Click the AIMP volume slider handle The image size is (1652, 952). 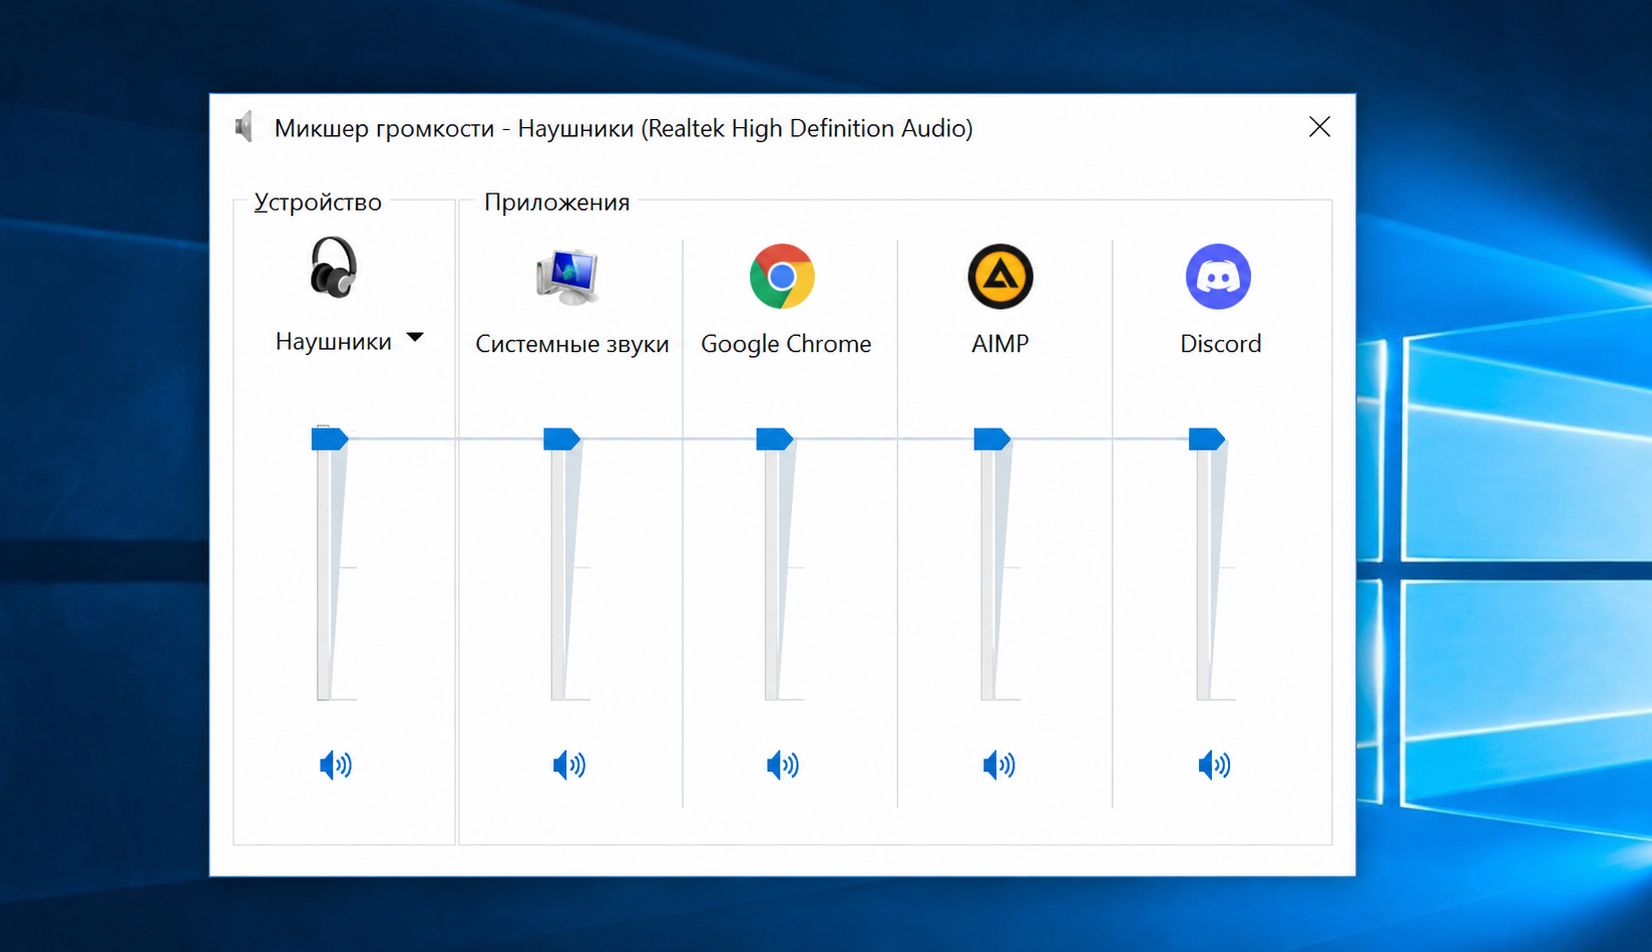992,438
